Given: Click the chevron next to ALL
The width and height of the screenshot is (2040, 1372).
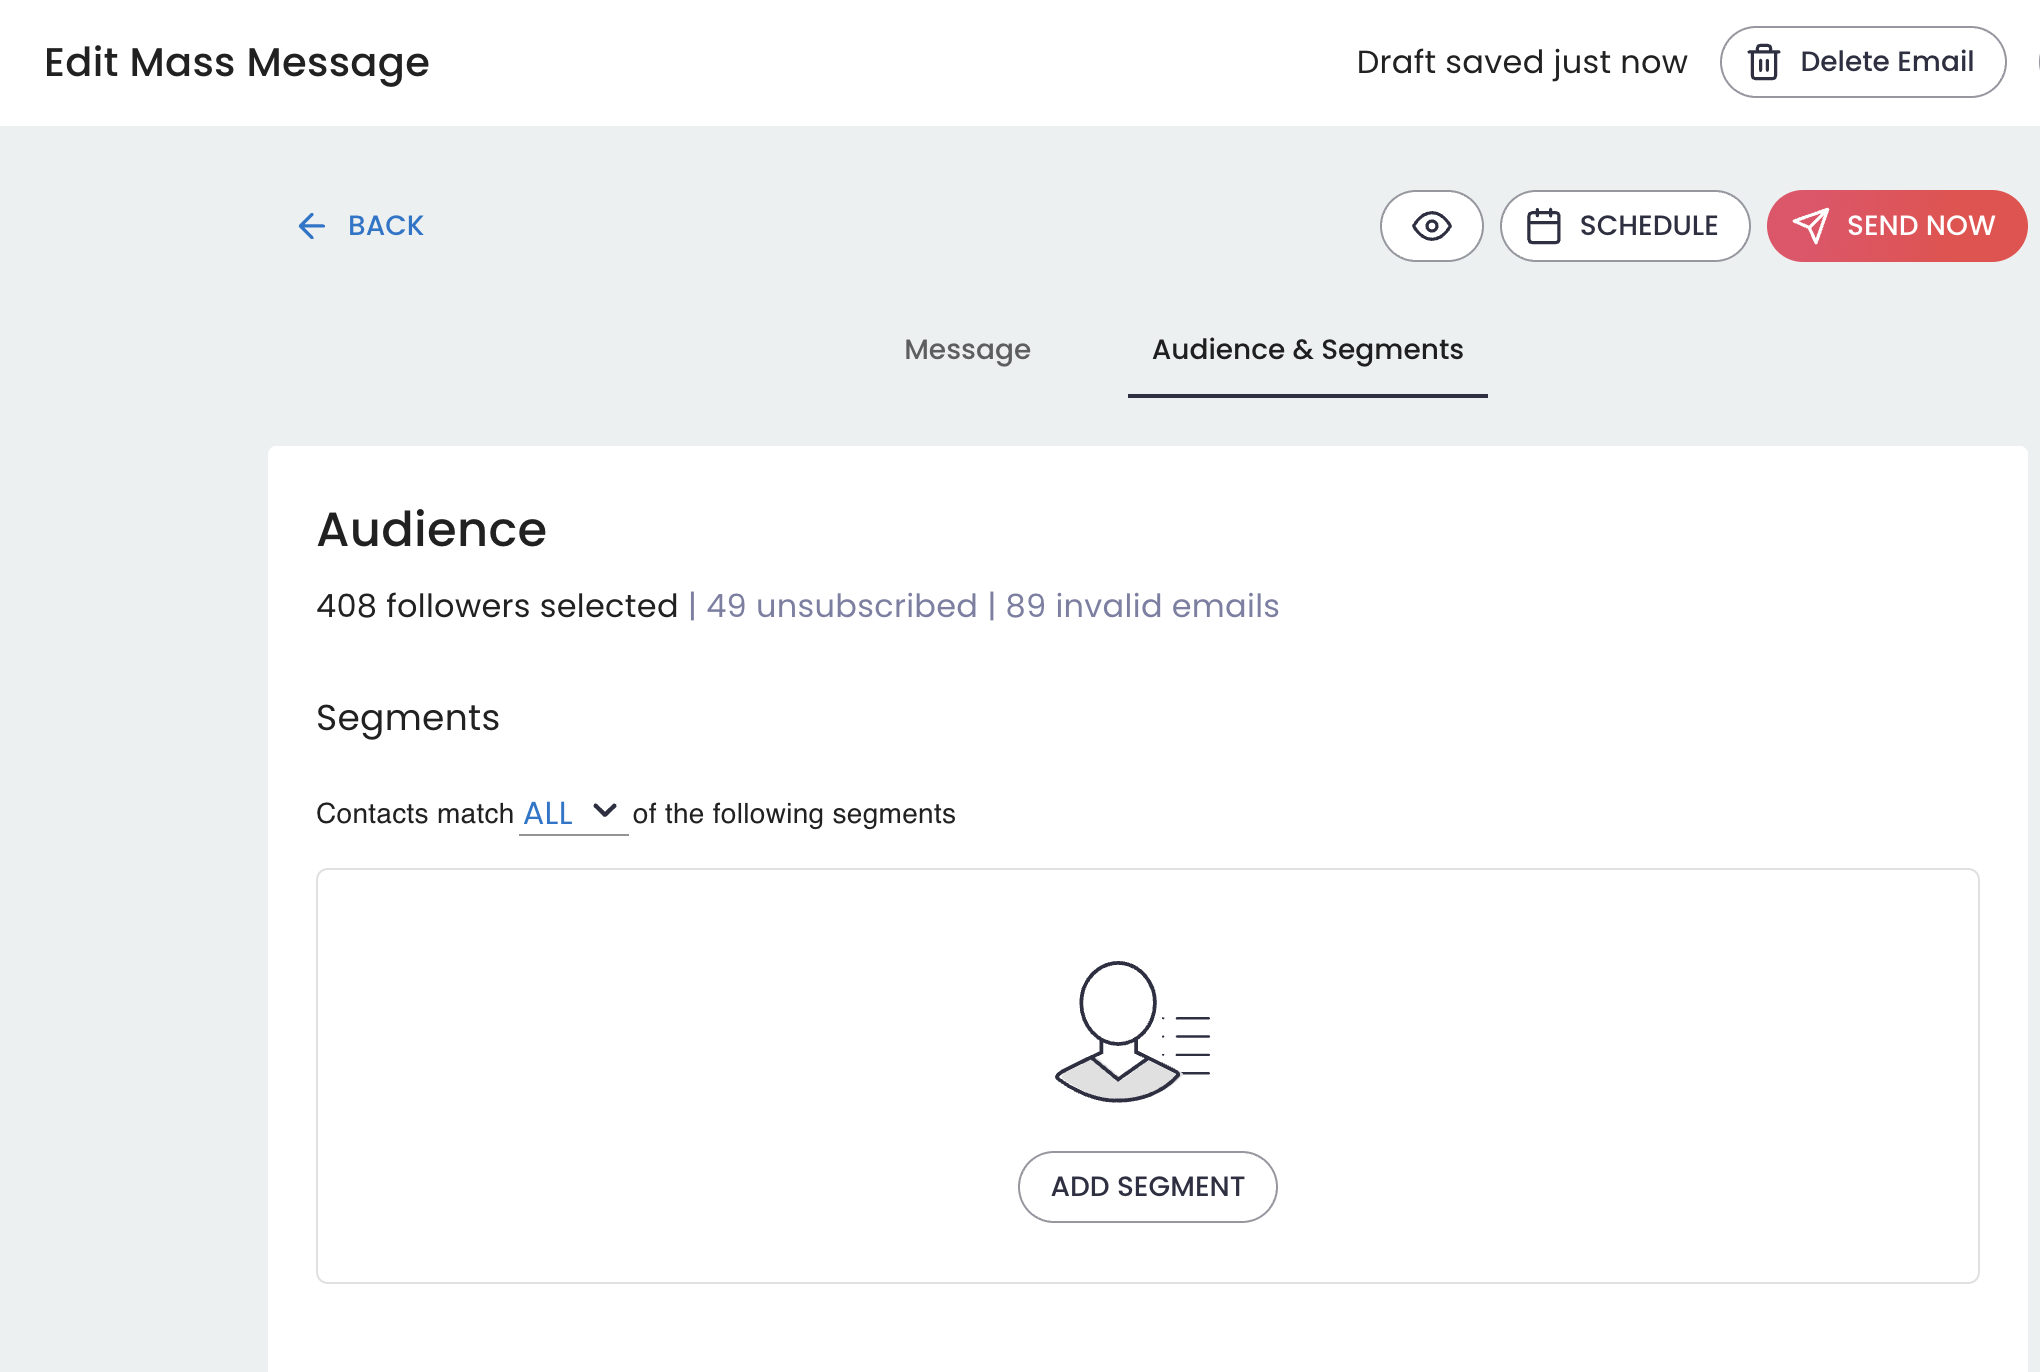Looking at the screenshot, I should pos(605,810).
